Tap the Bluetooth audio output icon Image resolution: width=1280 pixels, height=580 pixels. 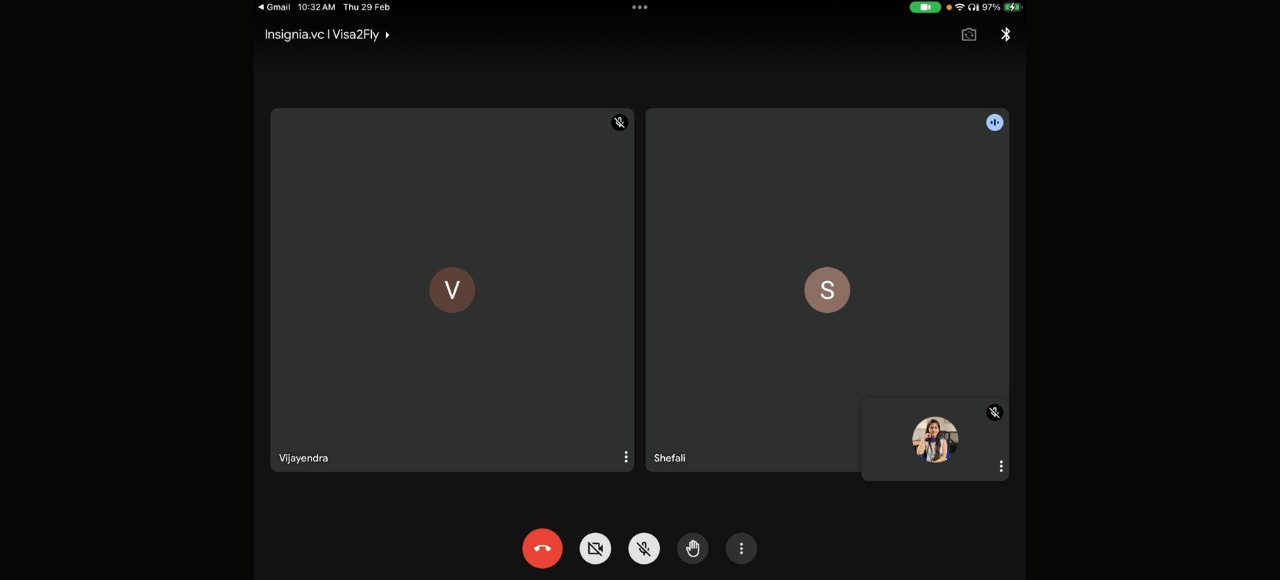[1006, 35]
